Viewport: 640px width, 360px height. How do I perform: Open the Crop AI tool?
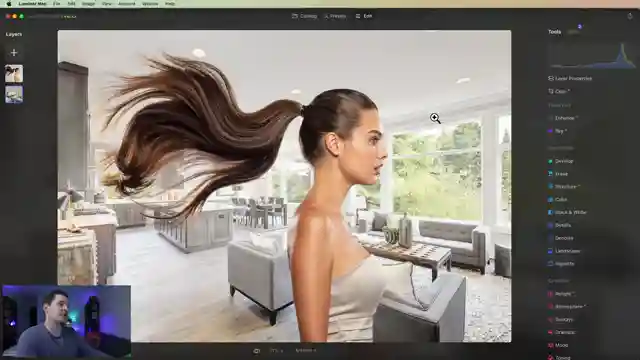click(559, 91)
